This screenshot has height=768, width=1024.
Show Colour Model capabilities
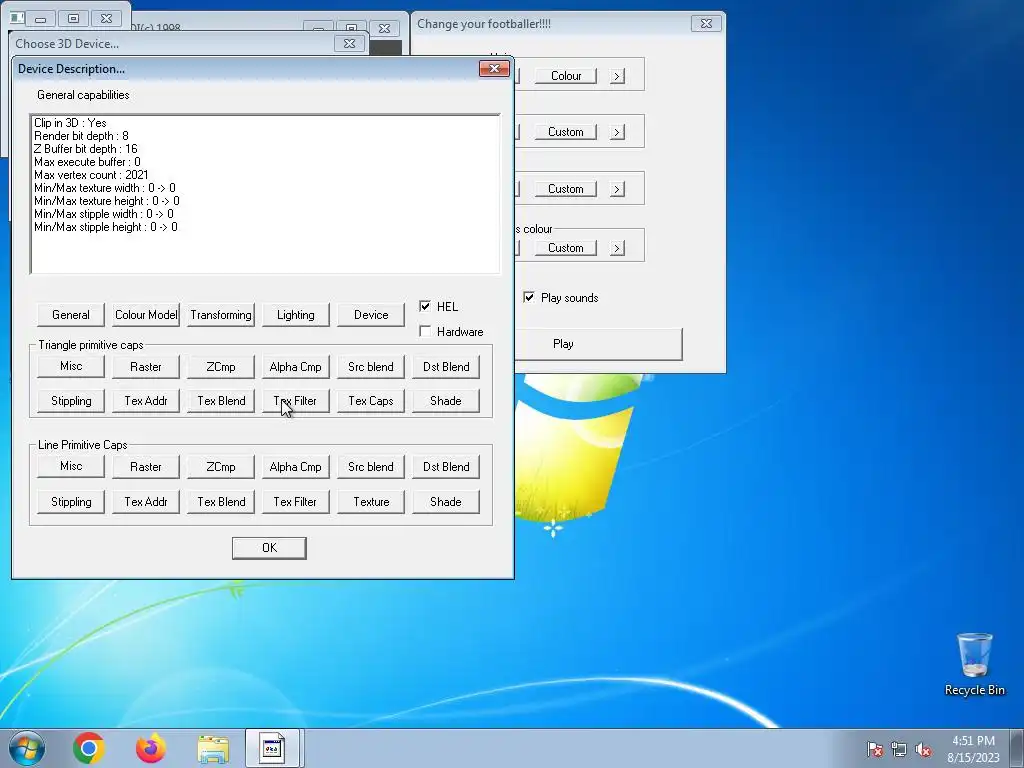[146, 315]
